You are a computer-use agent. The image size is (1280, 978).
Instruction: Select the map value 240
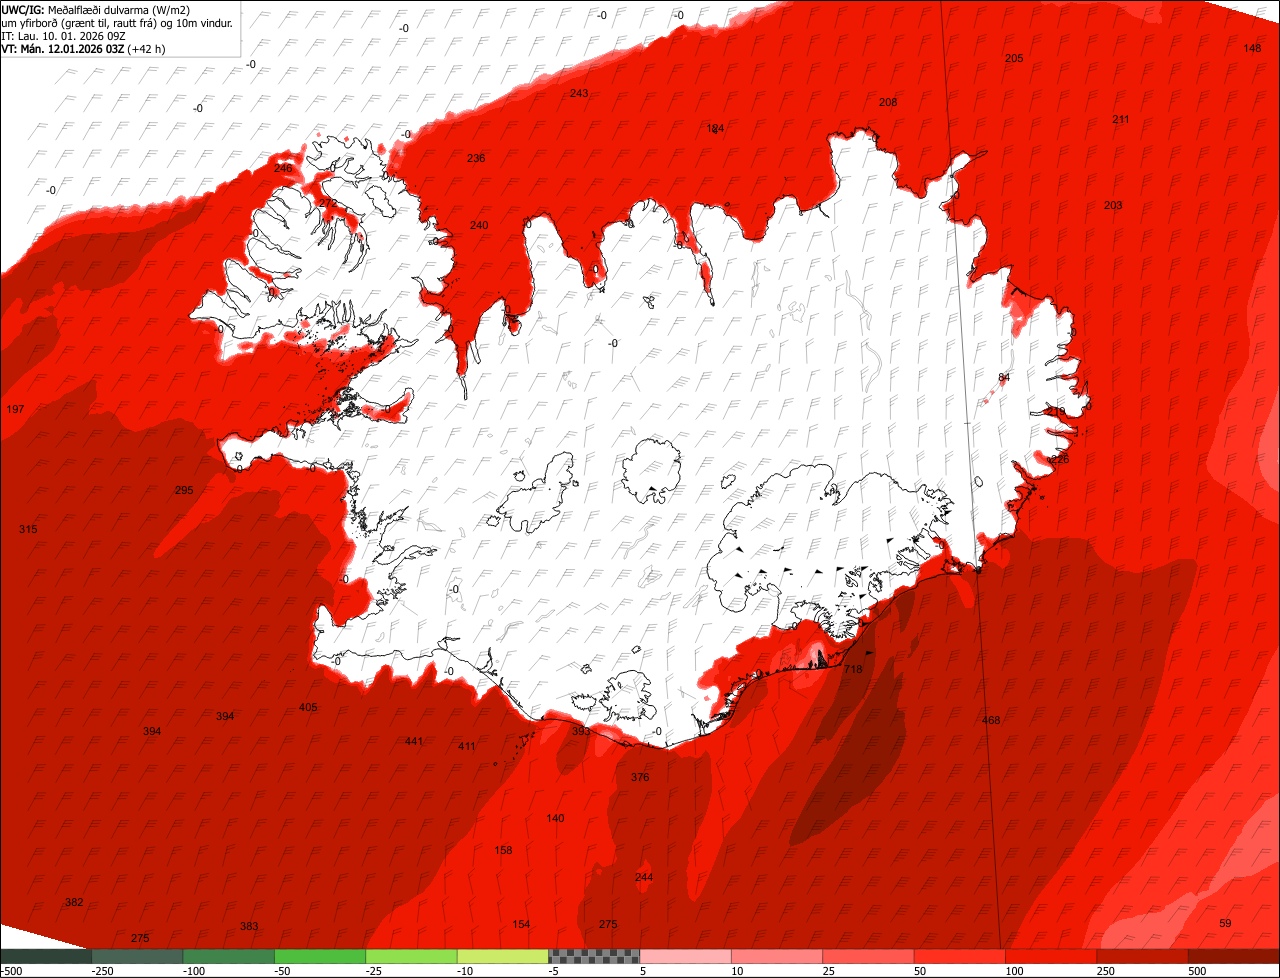pyautogui.click(x=479, y=225)
